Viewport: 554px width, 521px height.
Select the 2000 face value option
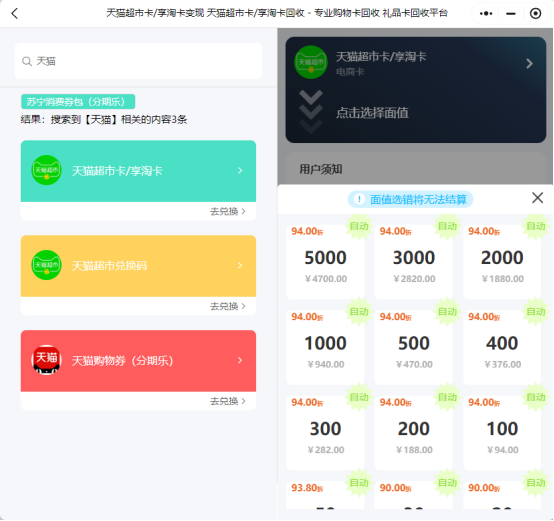pos(502,262)
